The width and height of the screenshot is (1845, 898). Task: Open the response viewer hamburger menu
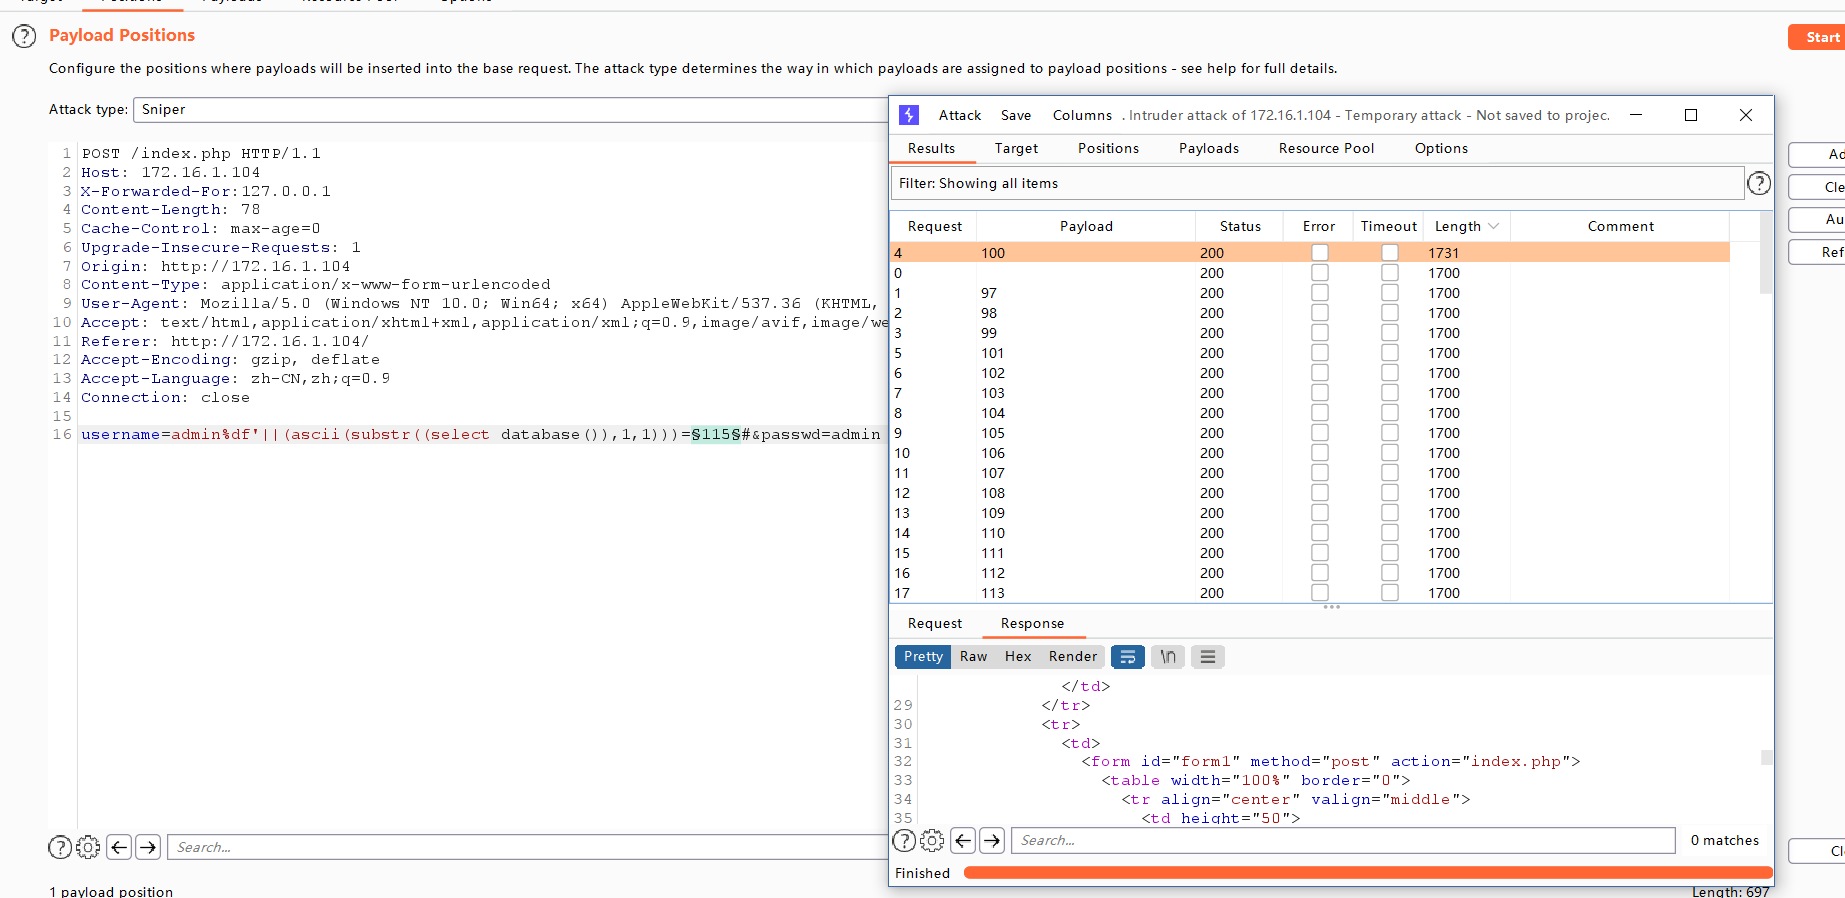tap(1208, 657)
